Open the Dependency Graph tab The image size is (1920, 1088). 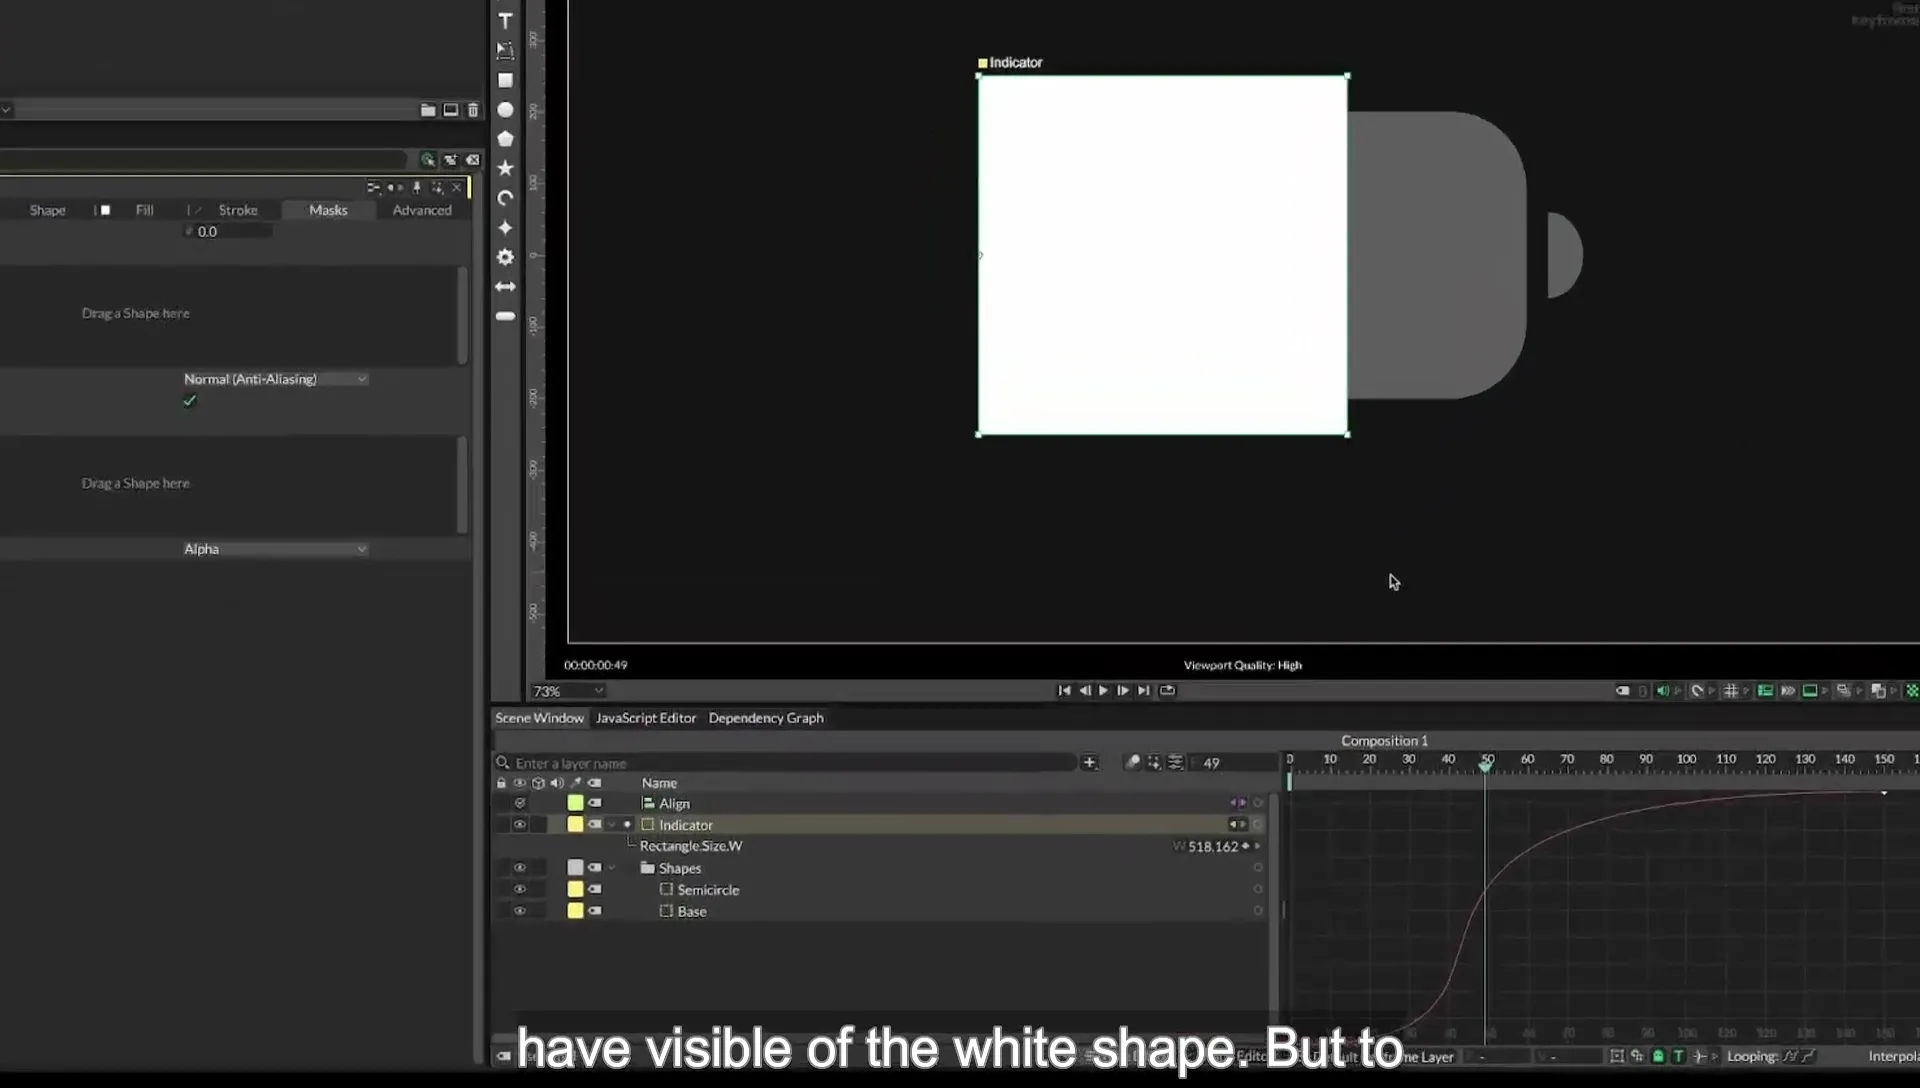pyautogui.click(x=766, y=718)
